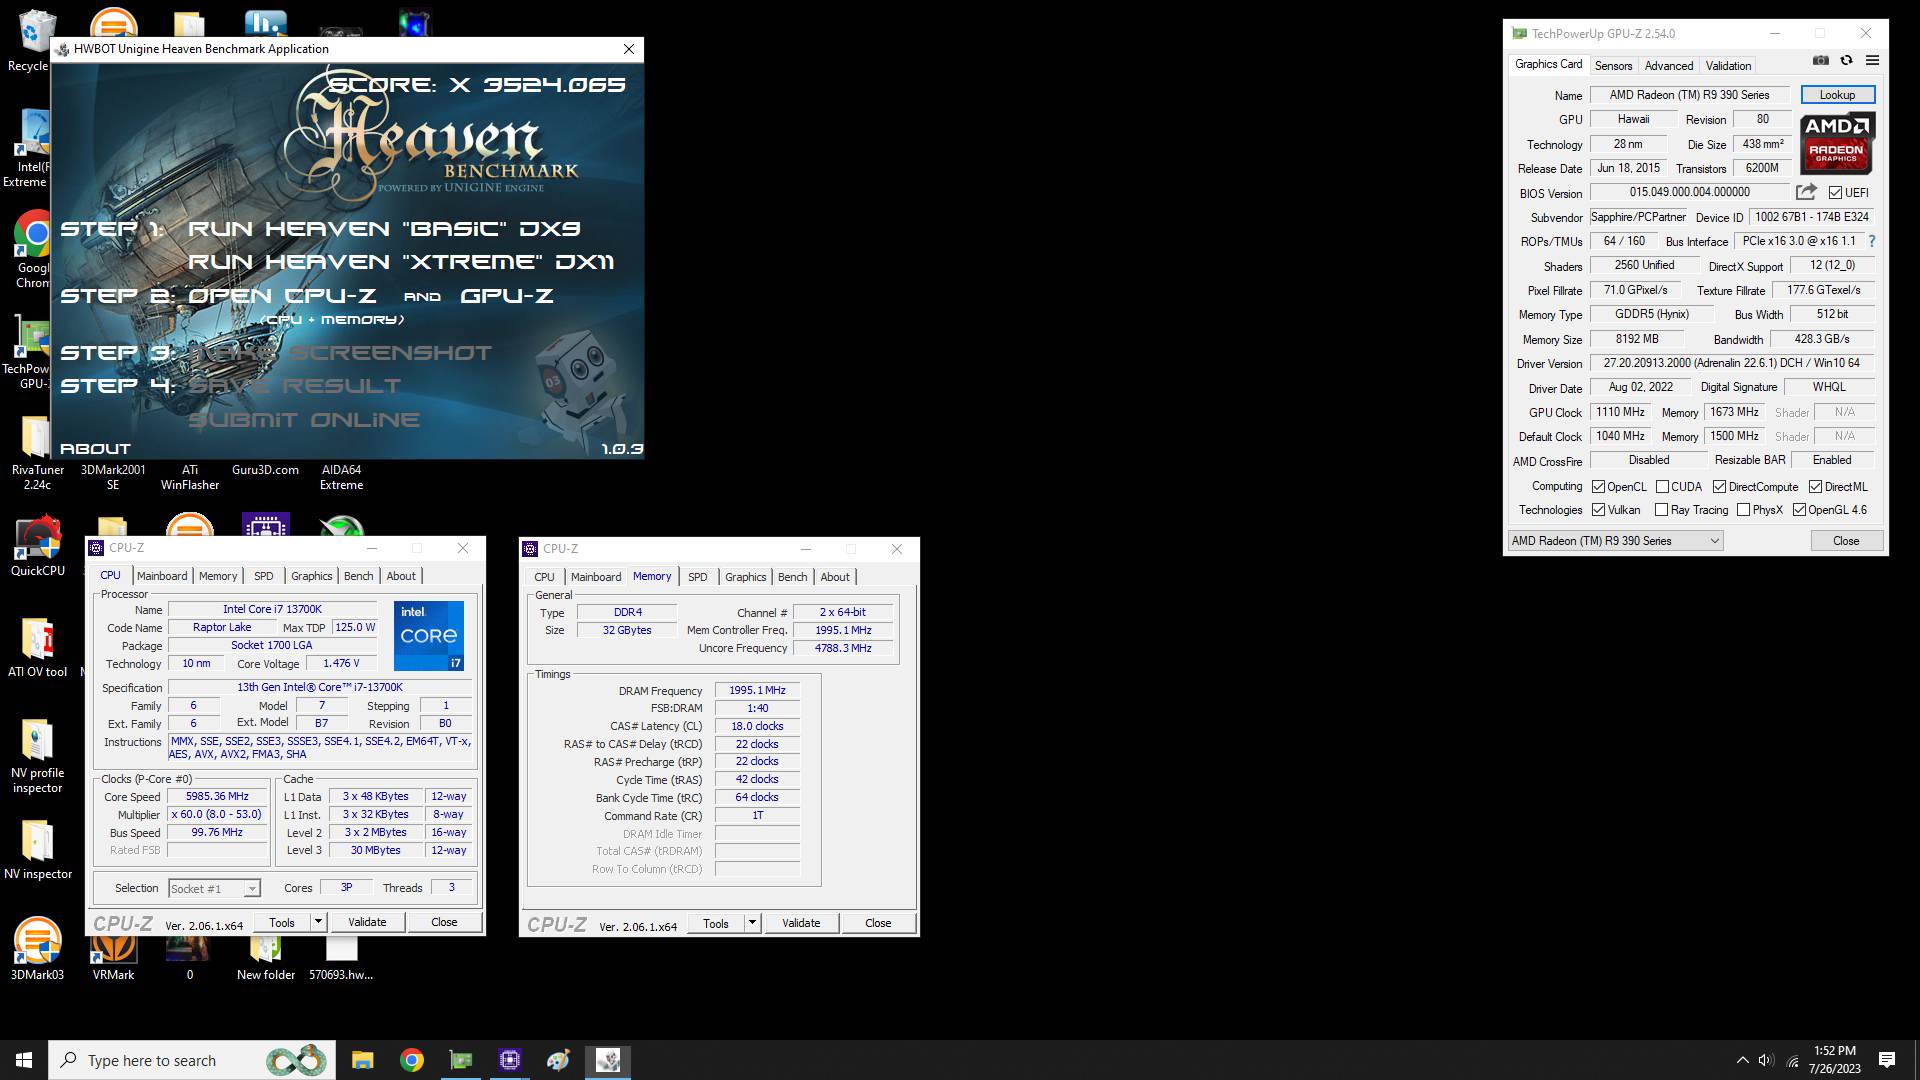Viewport: 1920px width, 1080px height.
Task: Toggle Ray Tracing checkbox
Action: click(x=1661, y=510)
